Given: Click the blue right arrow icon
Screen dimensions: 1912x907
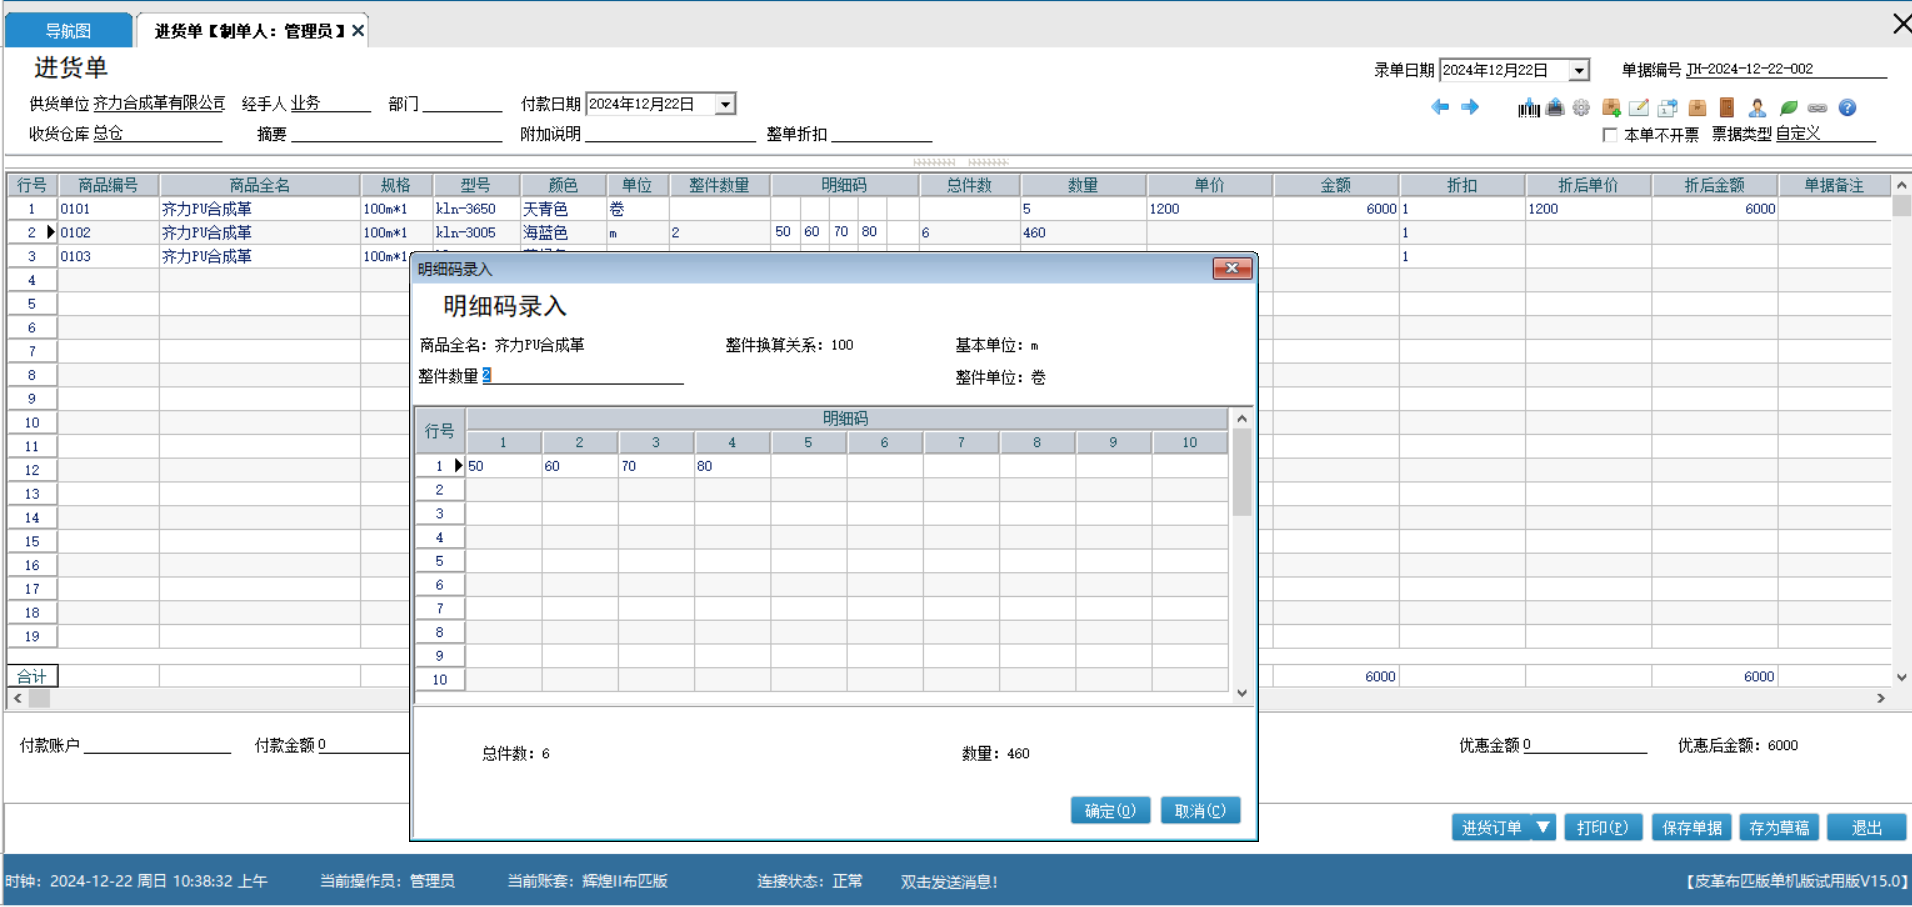Looking at the screenshot, I should point(1470,107).
